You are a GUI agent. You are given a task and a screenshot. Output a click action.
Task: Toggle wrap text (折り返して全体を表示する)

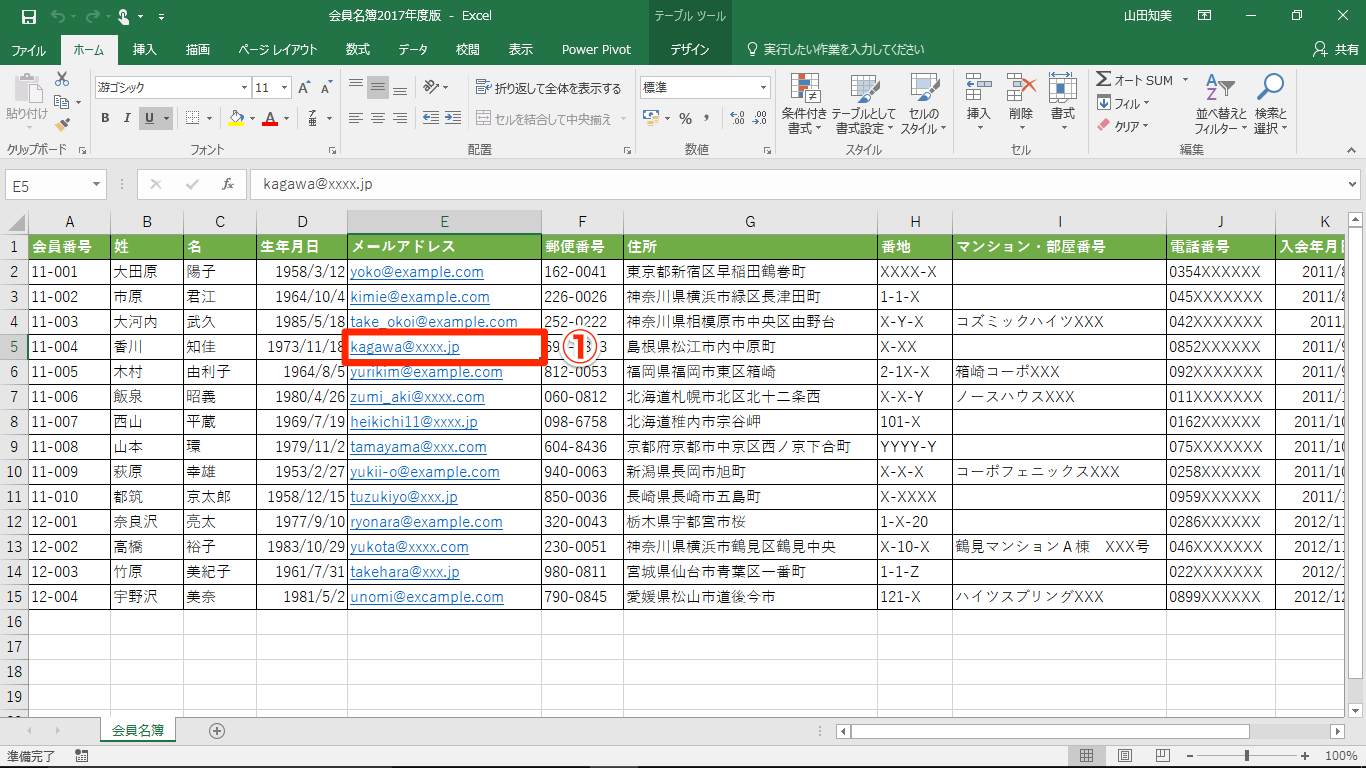[x=548, y=88]
